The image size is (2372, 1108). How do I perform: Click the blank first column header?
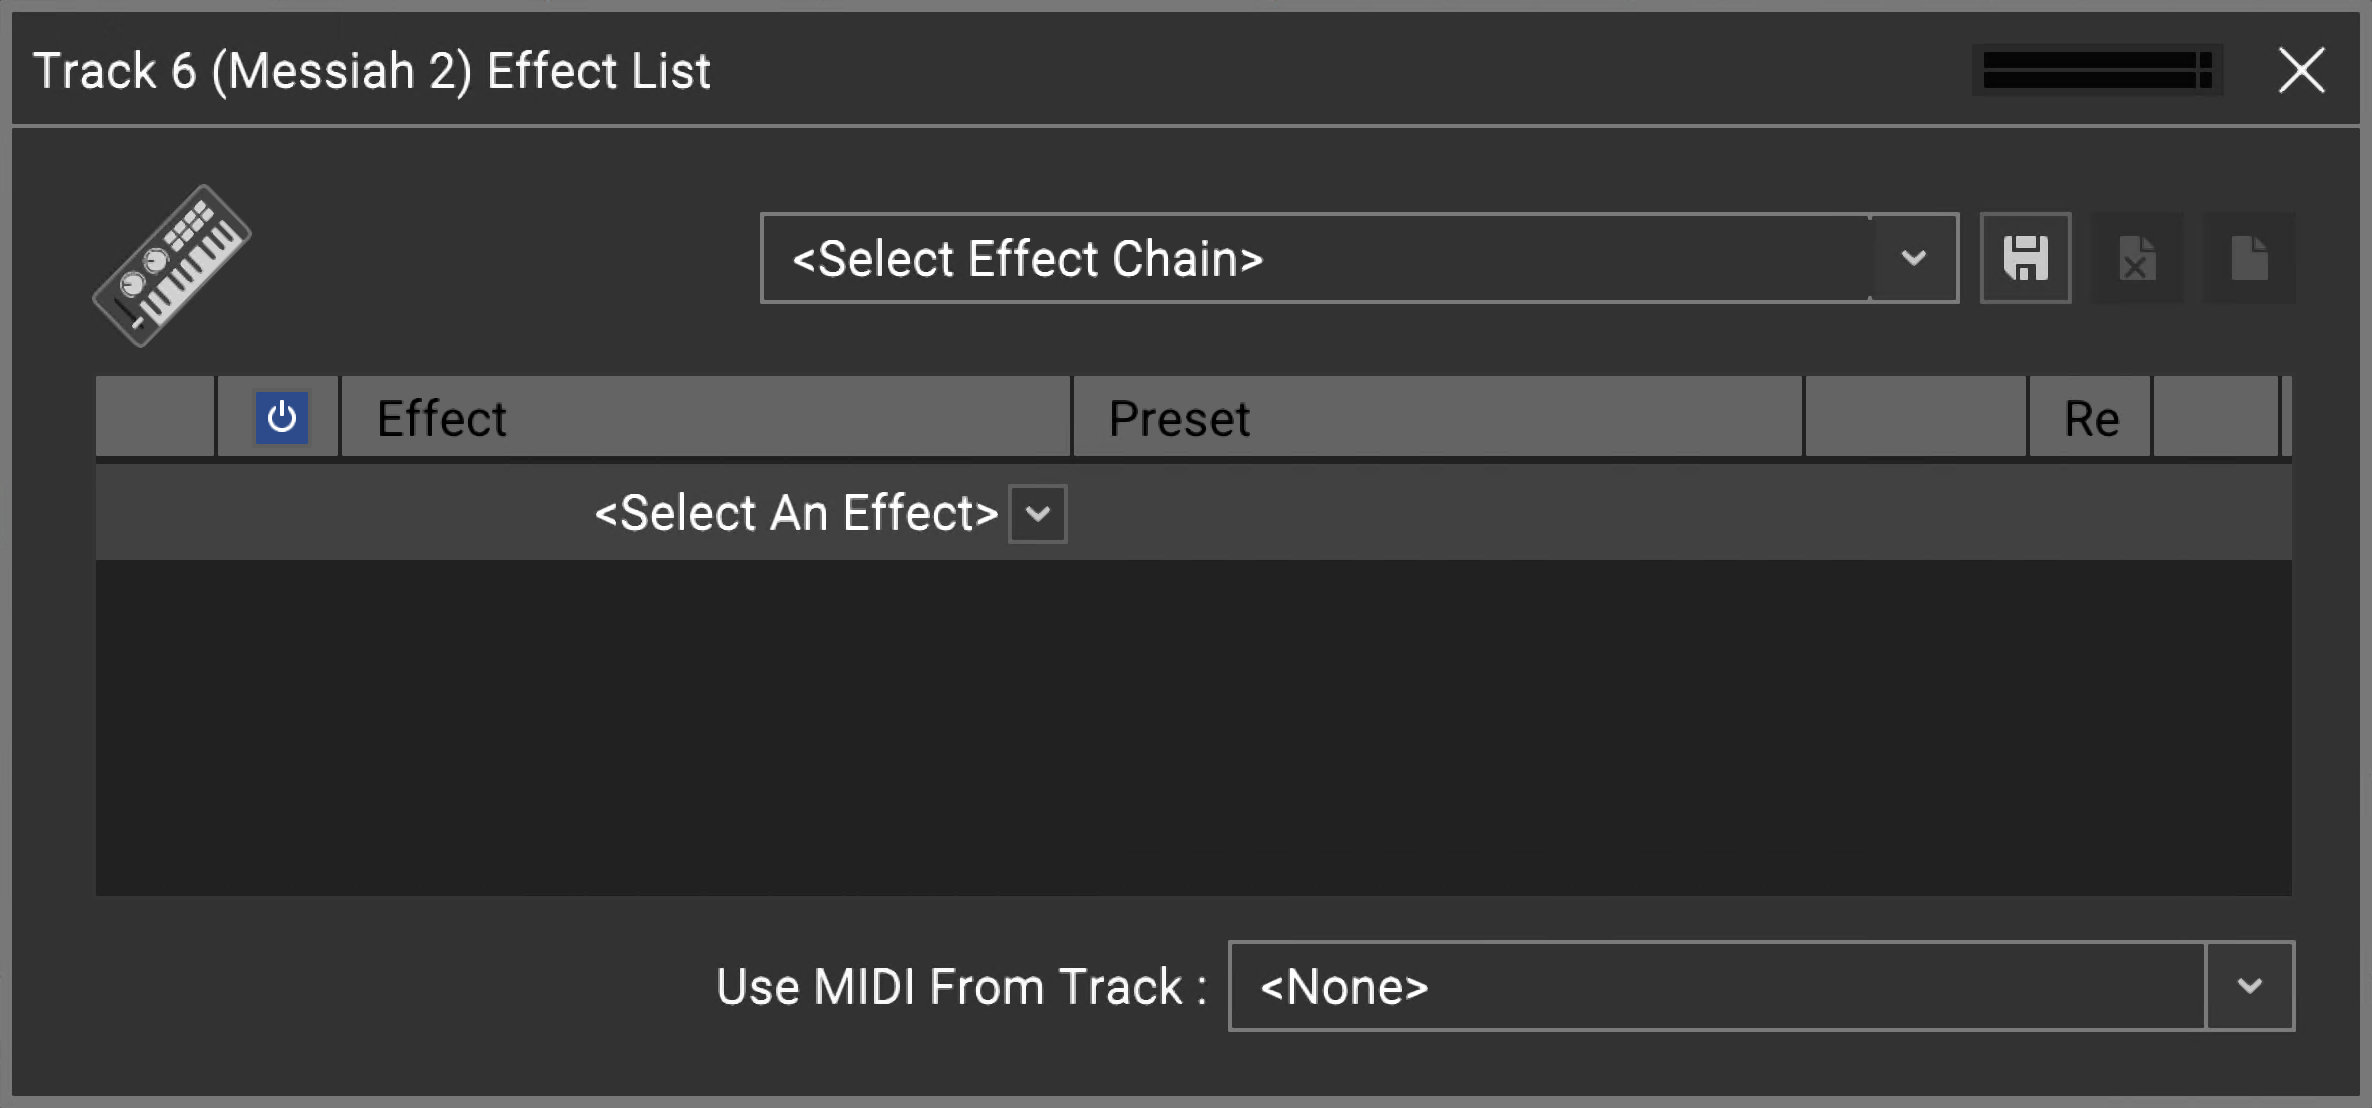point(155,417)
